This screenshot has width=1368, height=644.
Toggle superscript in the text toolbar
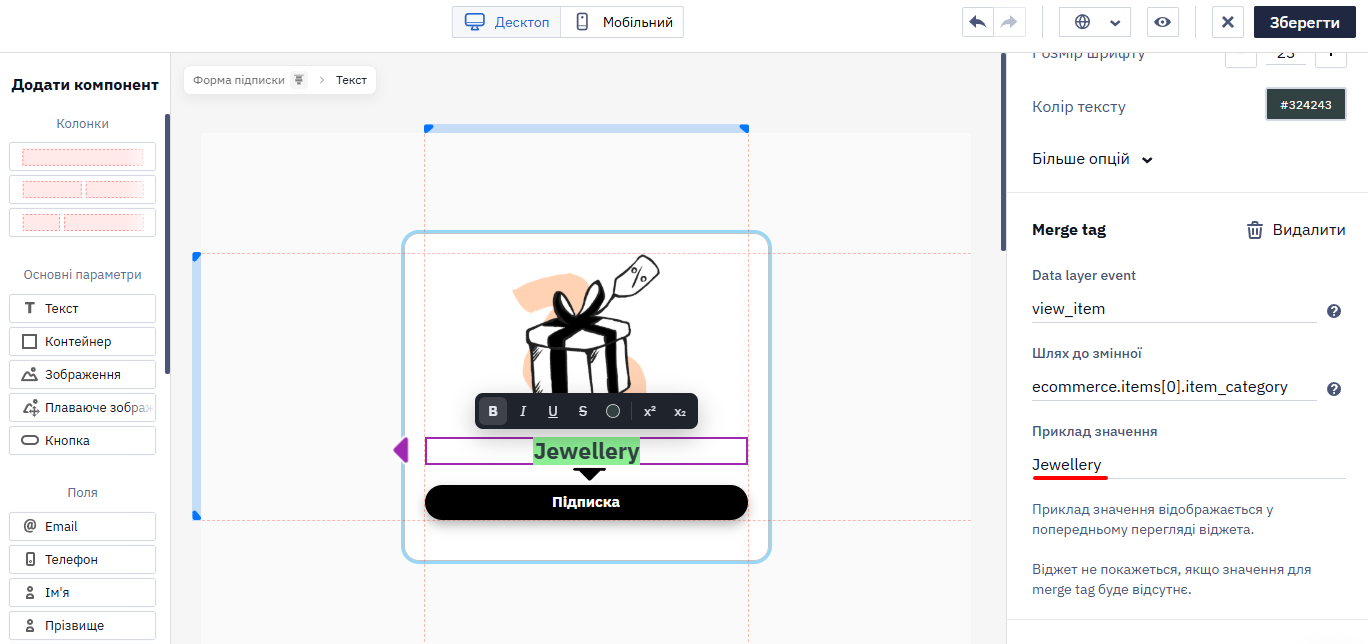coord(650,411)
